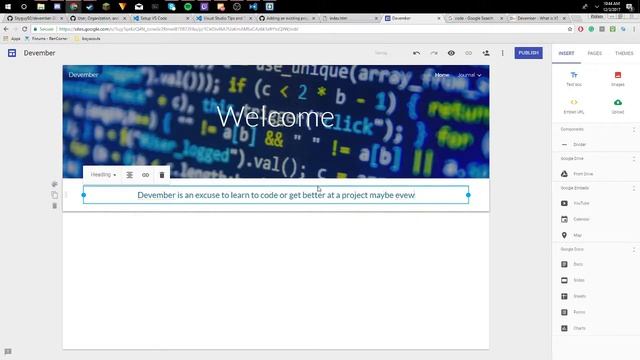Switch to the Setup VS Code tab

tap(162, 18)
